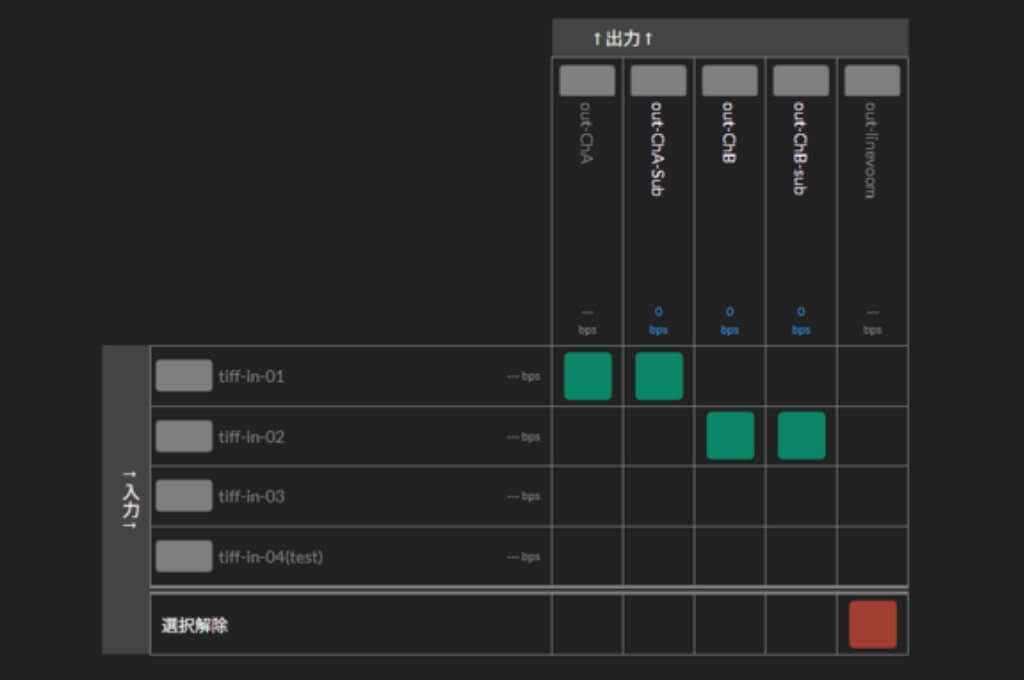The image size is (1024, 680).
Task: Select the out-ChB output thumbnail
Action: 729,81
